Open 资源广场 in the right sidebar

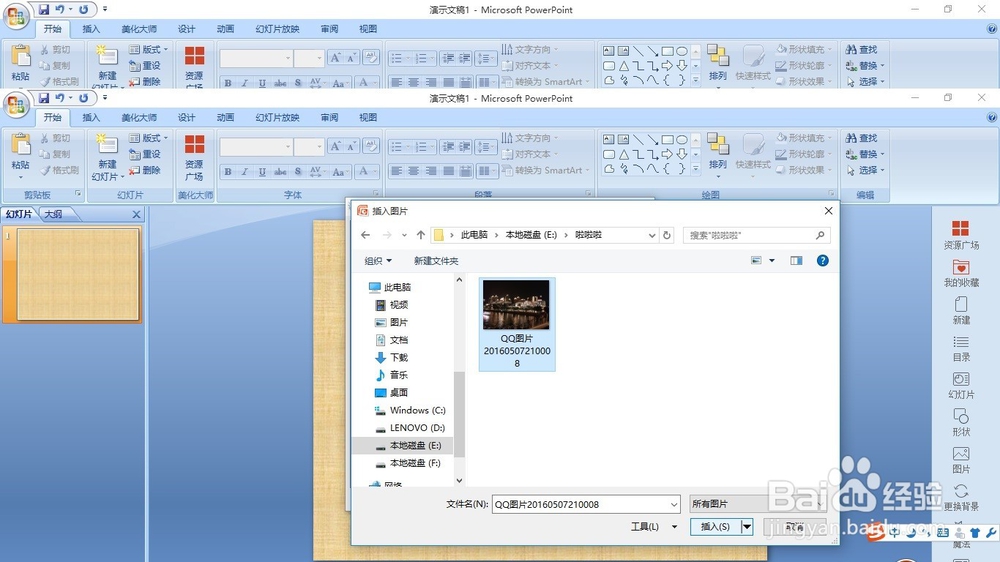tap(961, 235)
